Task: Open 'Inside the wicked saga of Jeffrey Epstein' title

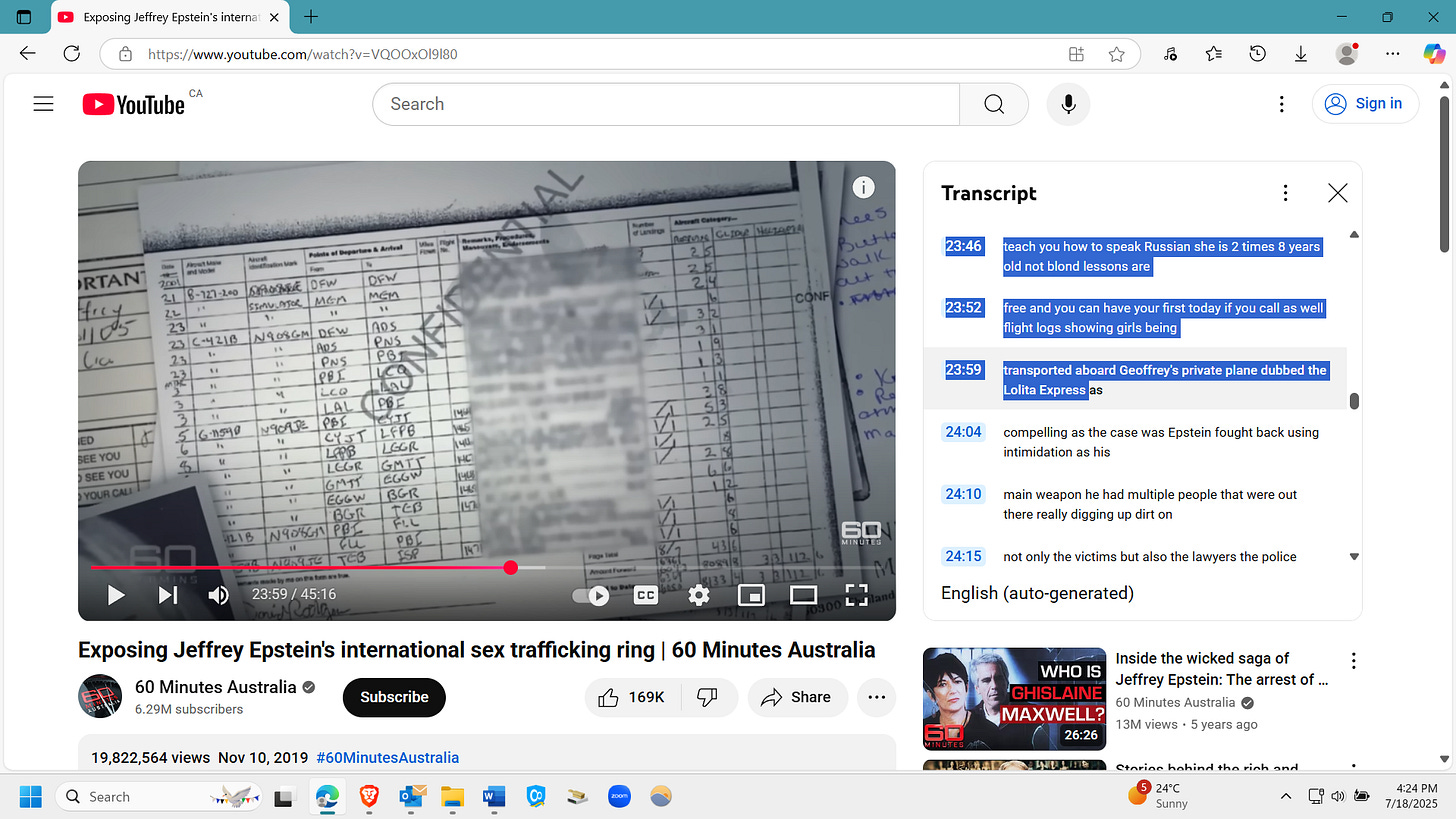Action: click(x=1222, y=669)
